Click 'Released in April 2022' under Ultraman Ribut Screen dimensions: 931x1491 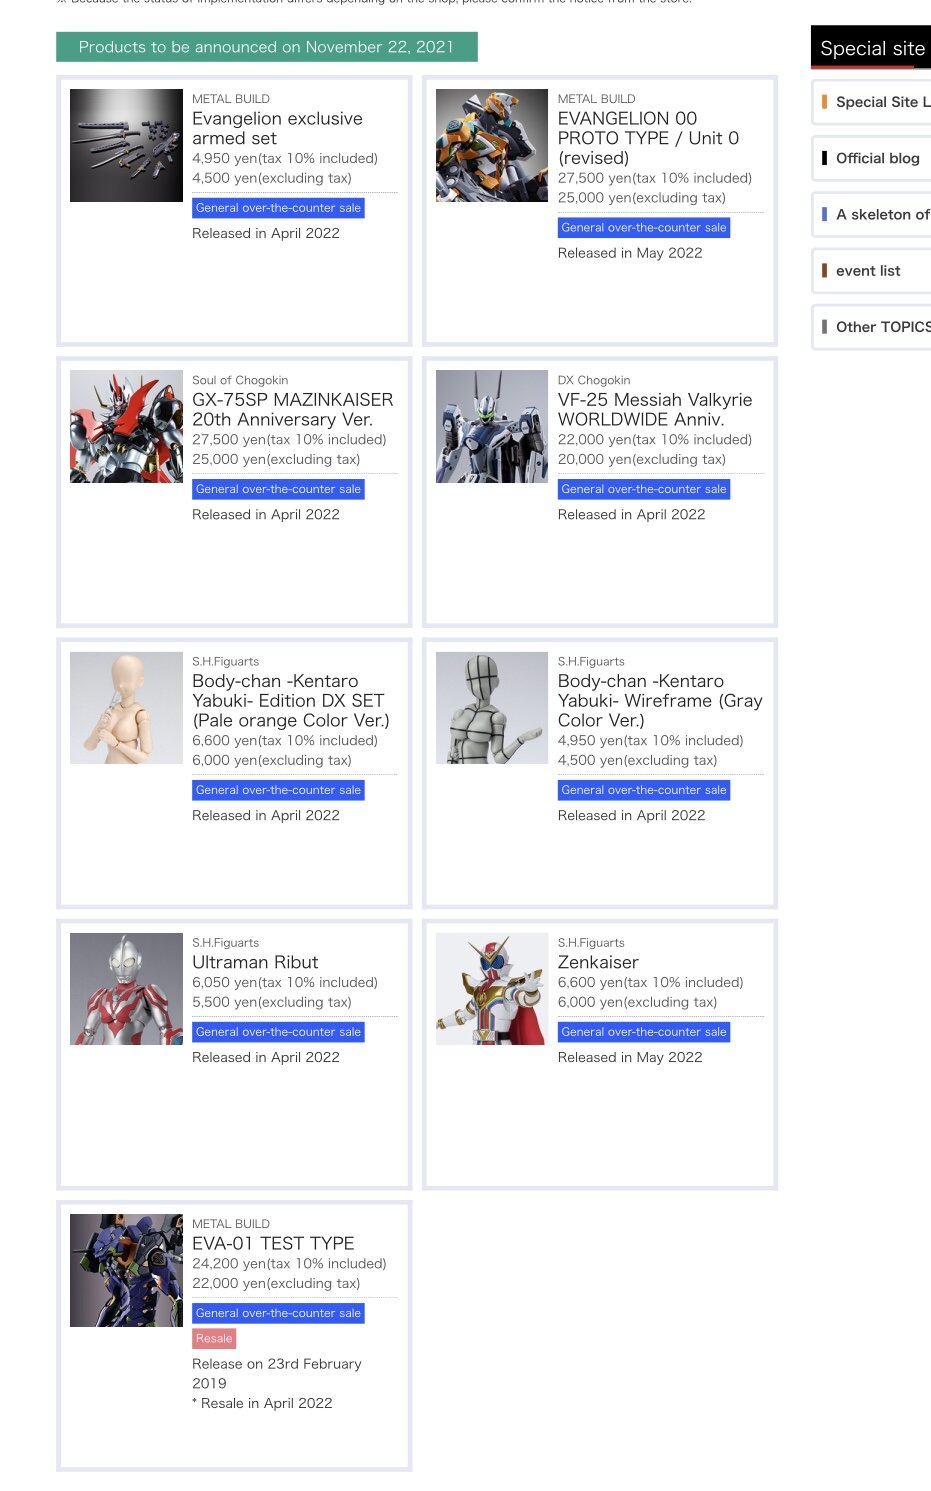coord(266,1058)
